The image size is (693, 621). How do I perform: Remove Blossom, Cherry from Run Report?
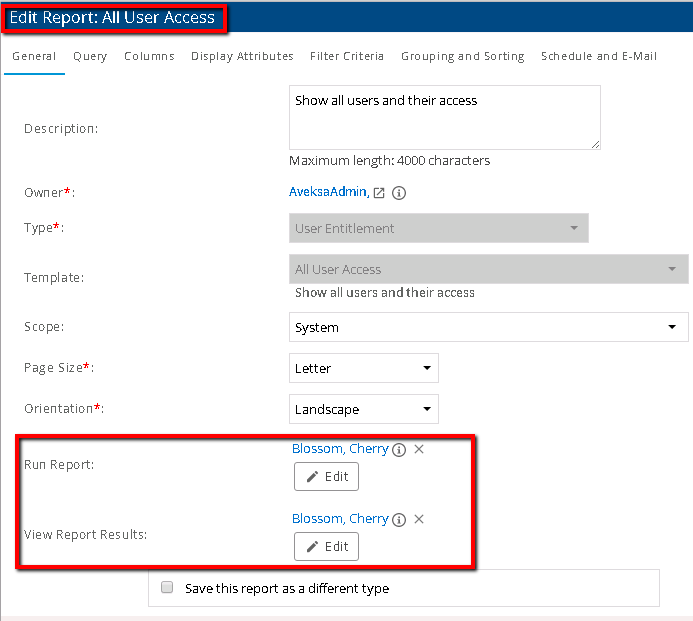coord(419,449)
